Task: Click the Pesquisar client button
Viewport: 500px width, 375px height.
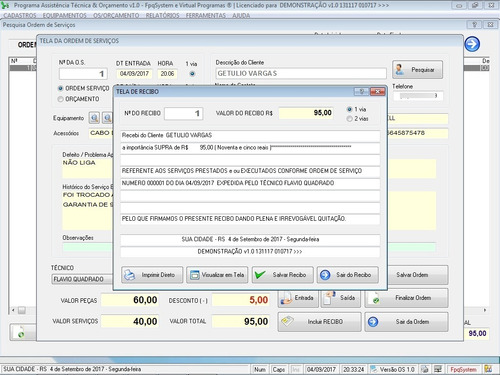Action: 418,70
